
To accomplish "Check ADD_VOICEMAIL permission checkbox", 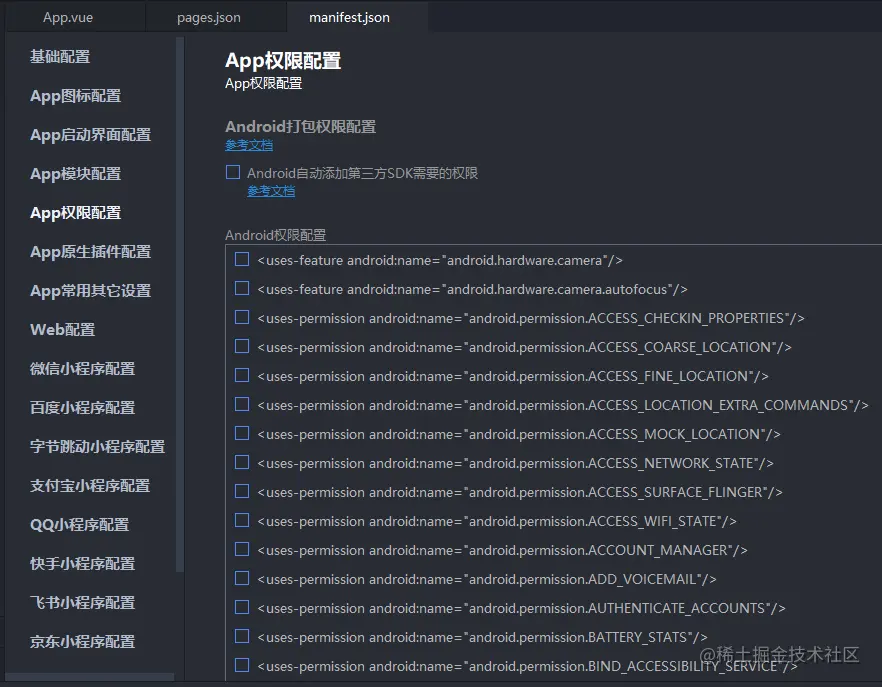I will click(242, 578).
